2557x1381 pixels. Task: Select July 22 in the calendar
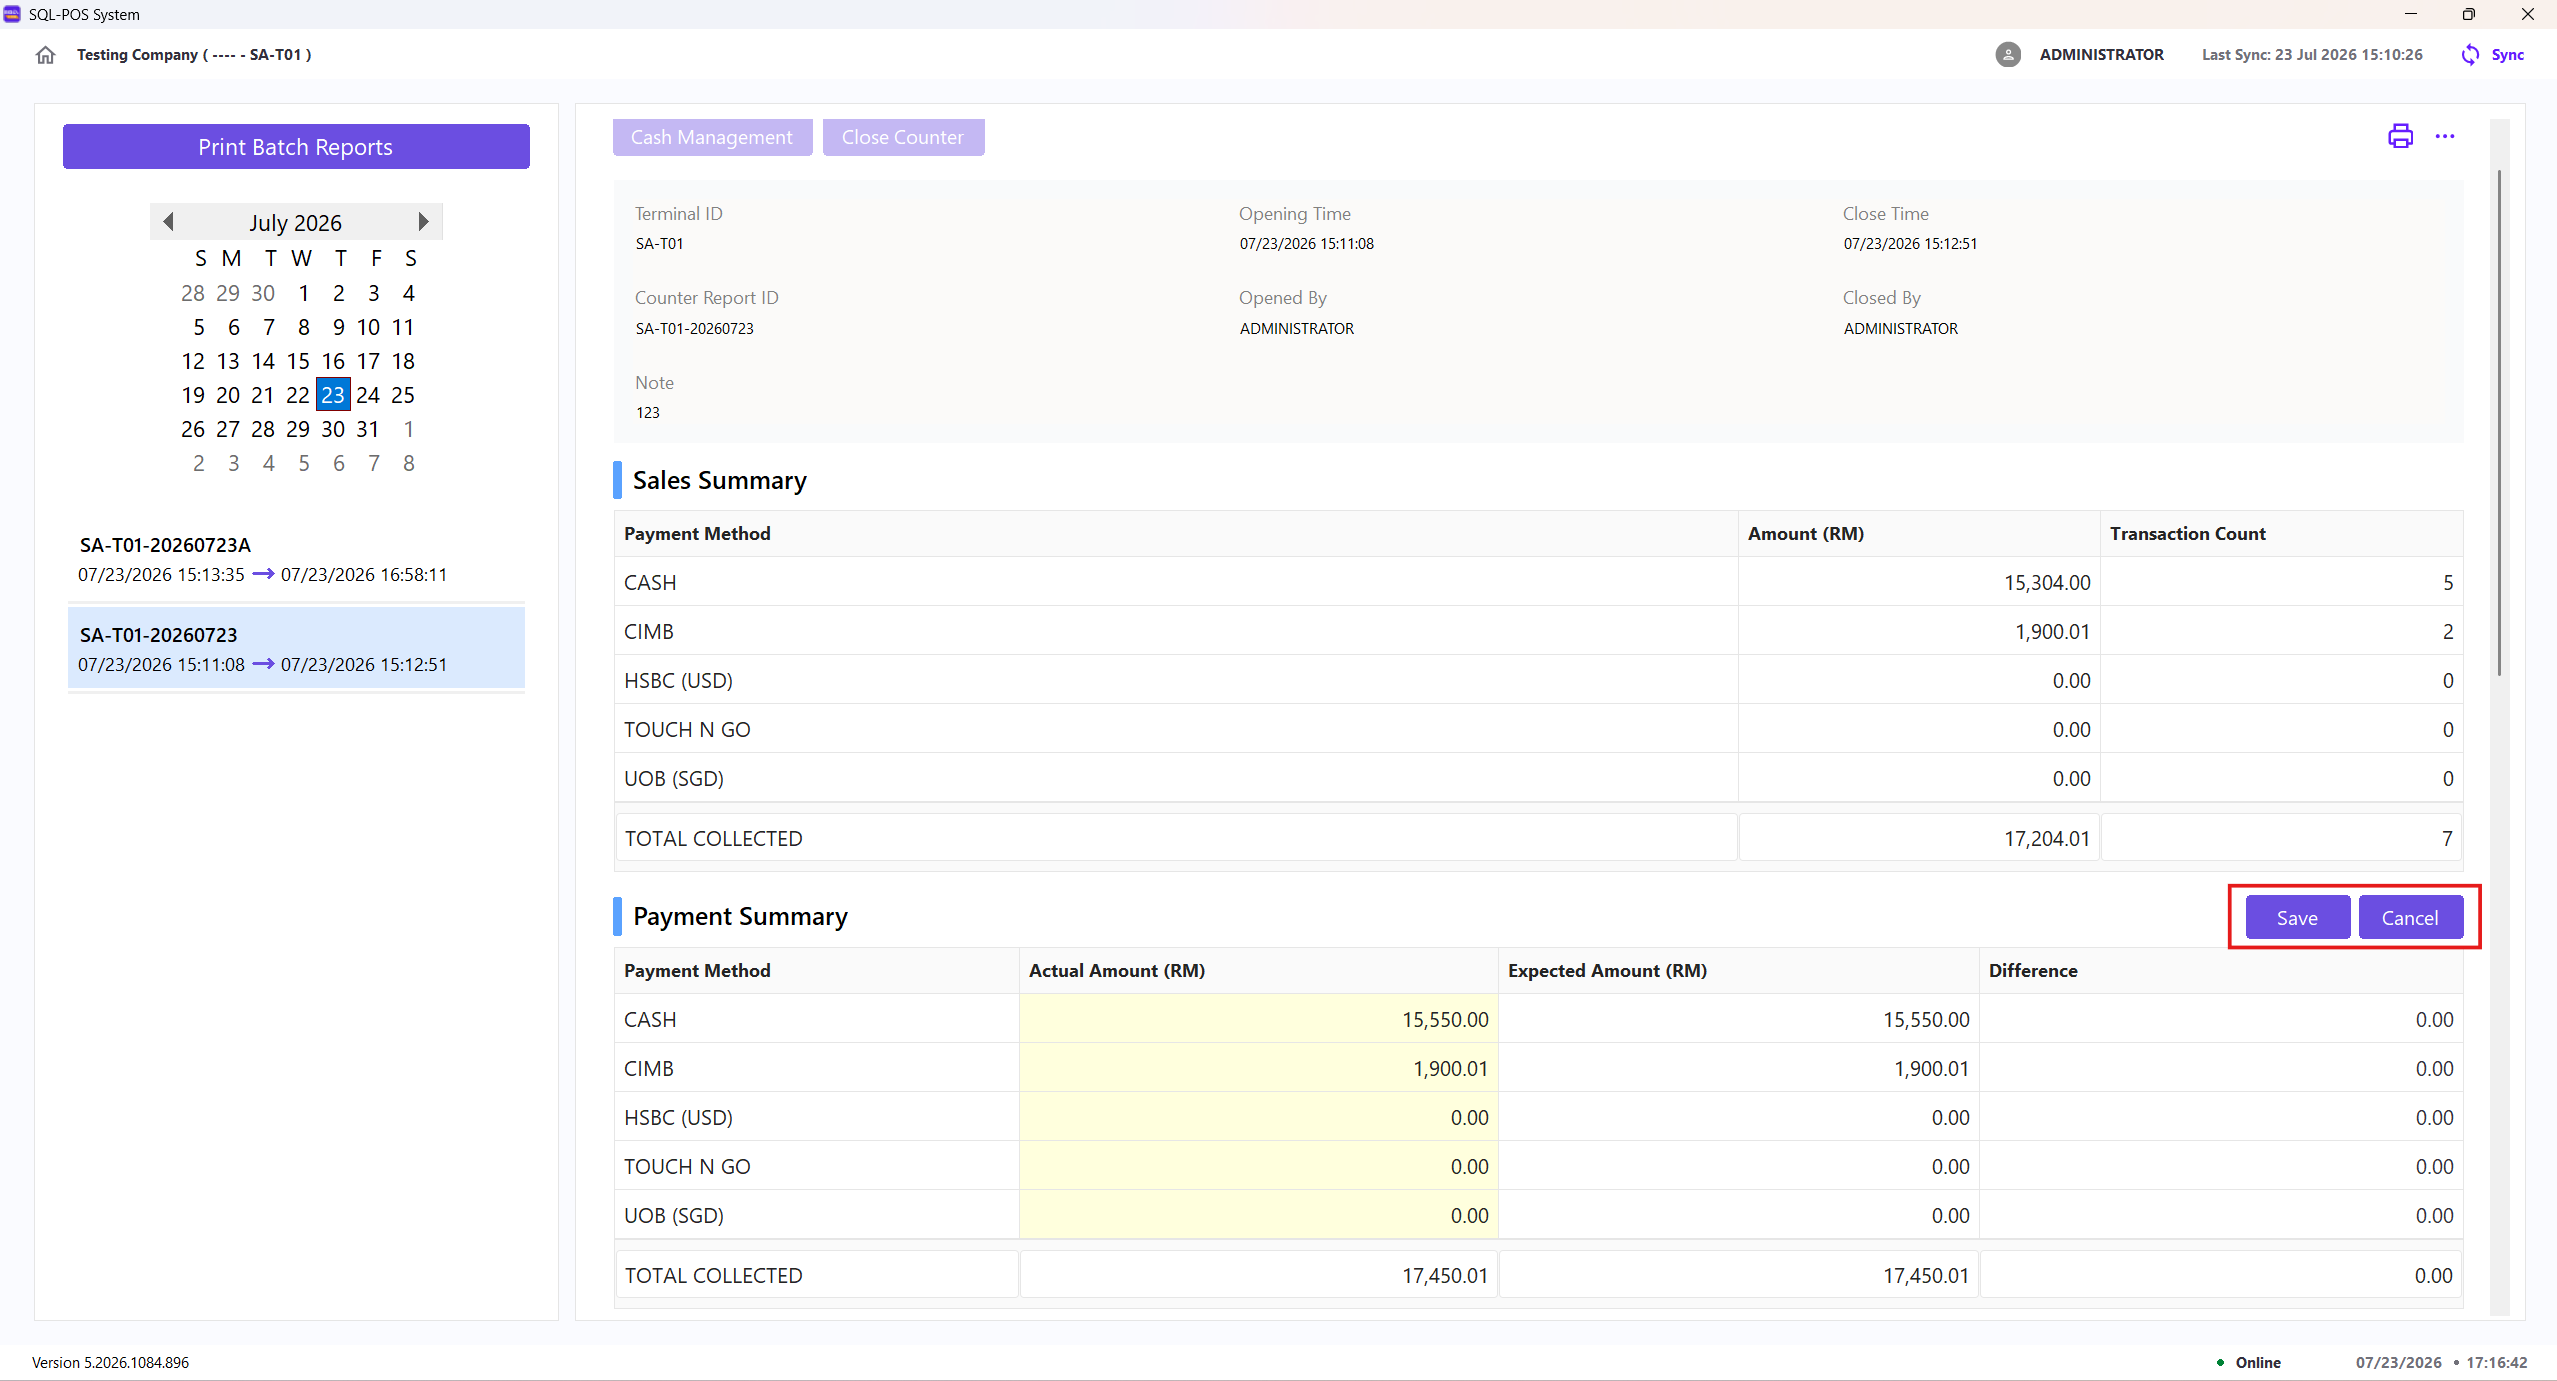point(298,395)
